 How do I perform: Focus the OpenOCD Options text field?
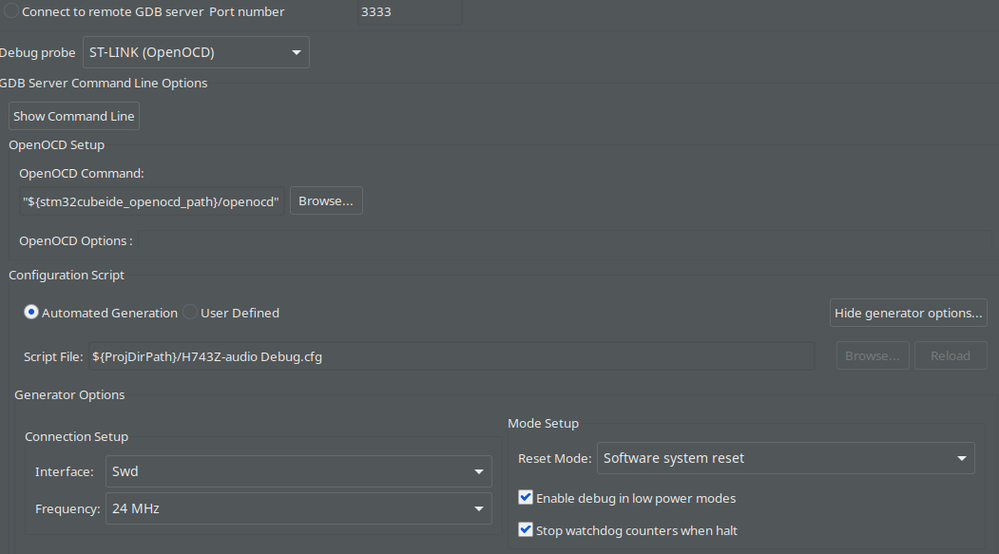(560, 241)
